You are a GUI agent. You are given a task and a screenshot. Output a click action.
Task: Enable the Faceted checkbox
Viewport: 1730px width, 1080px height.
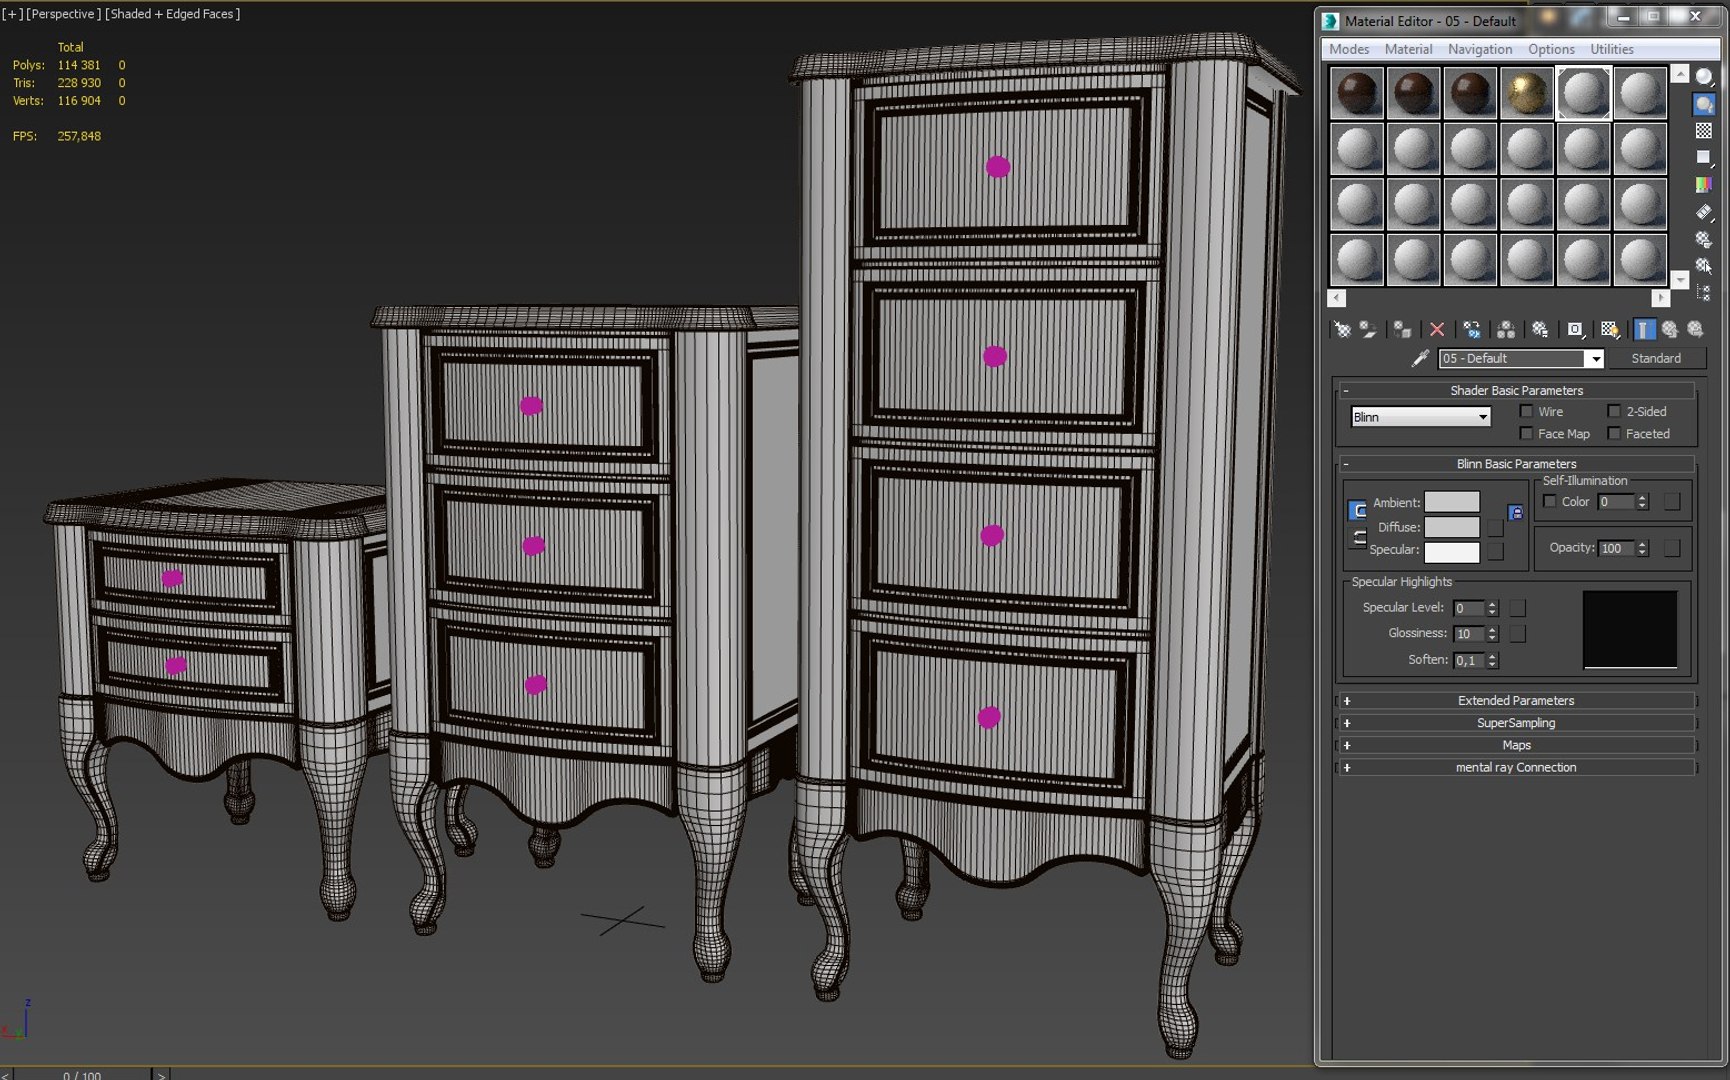[1614, 433]
